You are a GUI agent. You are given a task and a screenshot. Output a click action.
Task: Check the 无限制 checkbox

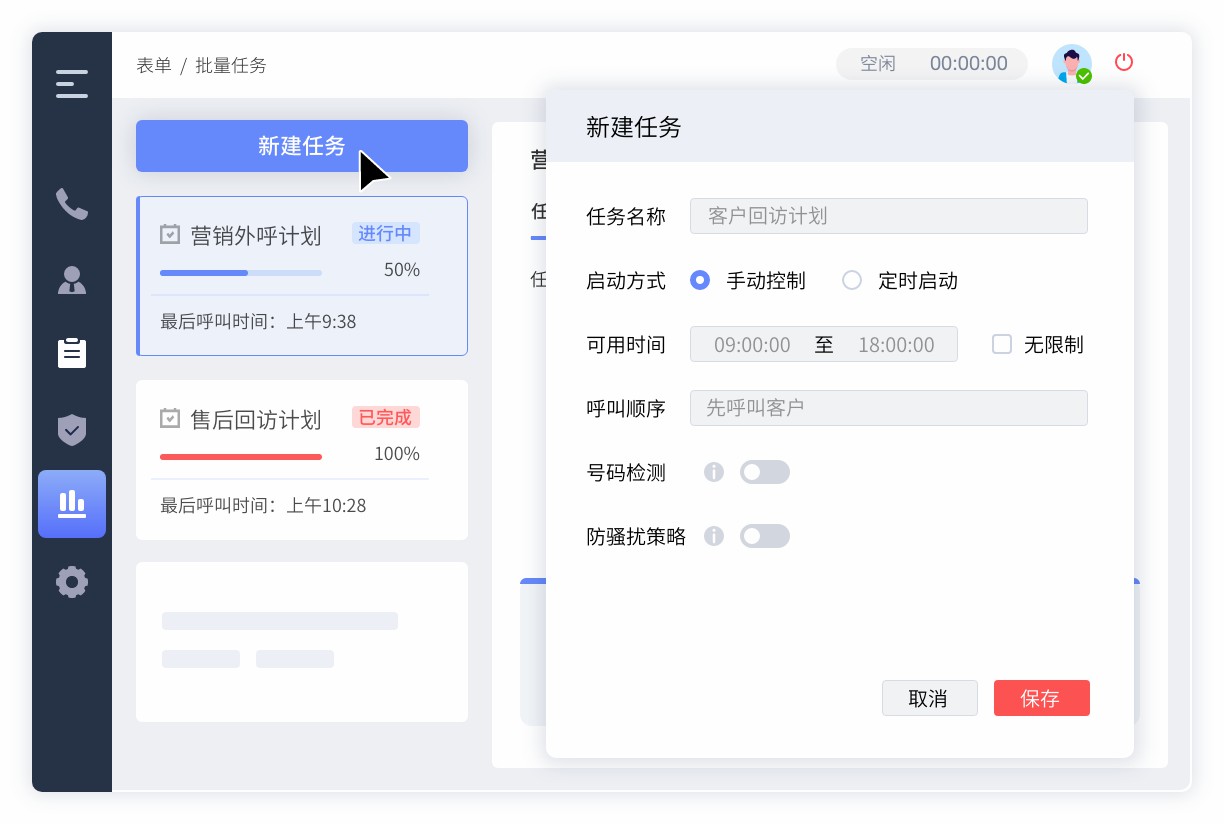pyautogui.click(x=1002, y=344)
